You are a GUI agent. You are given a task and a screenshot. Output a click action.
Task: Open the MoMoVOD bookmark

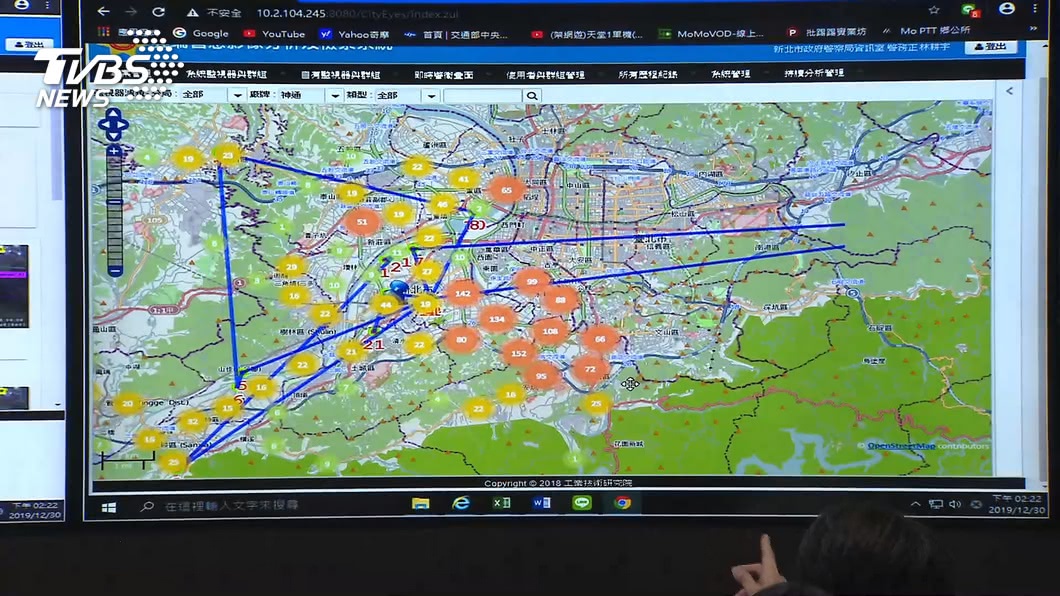(711, 33)
